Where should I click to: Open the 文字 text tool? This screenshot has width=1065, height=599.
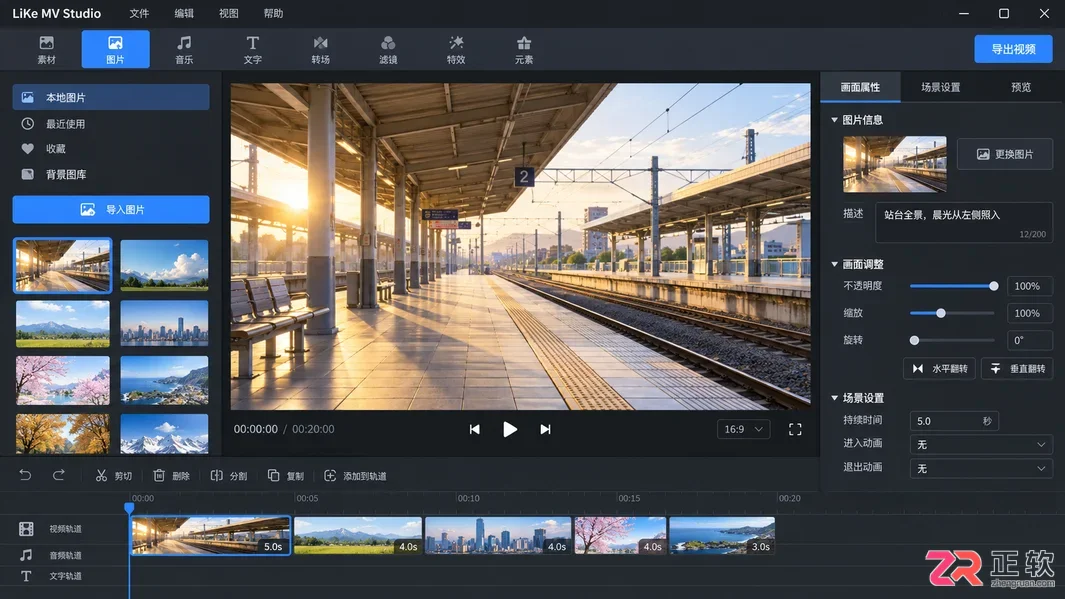[253, 50]
